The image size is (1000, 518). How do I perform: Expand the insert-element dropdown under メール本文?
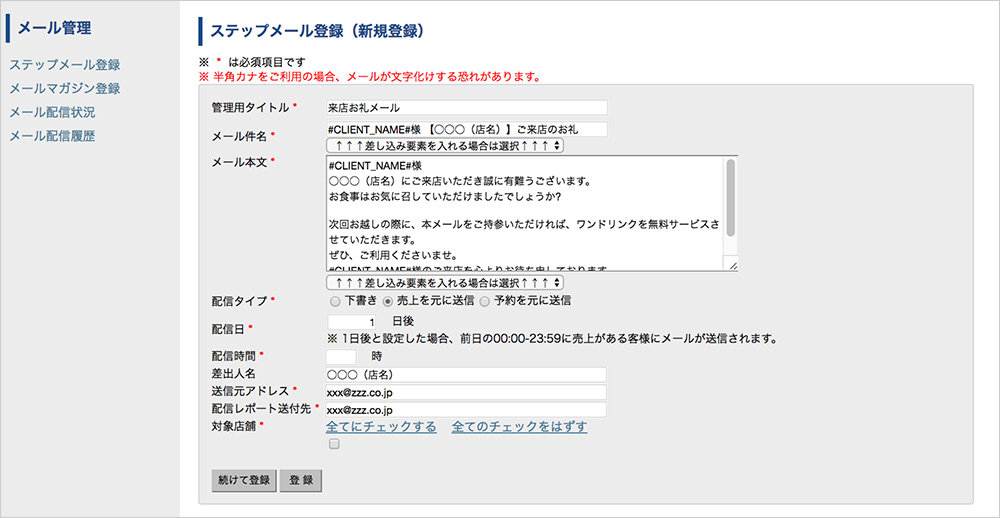click(x=445, y=283)
